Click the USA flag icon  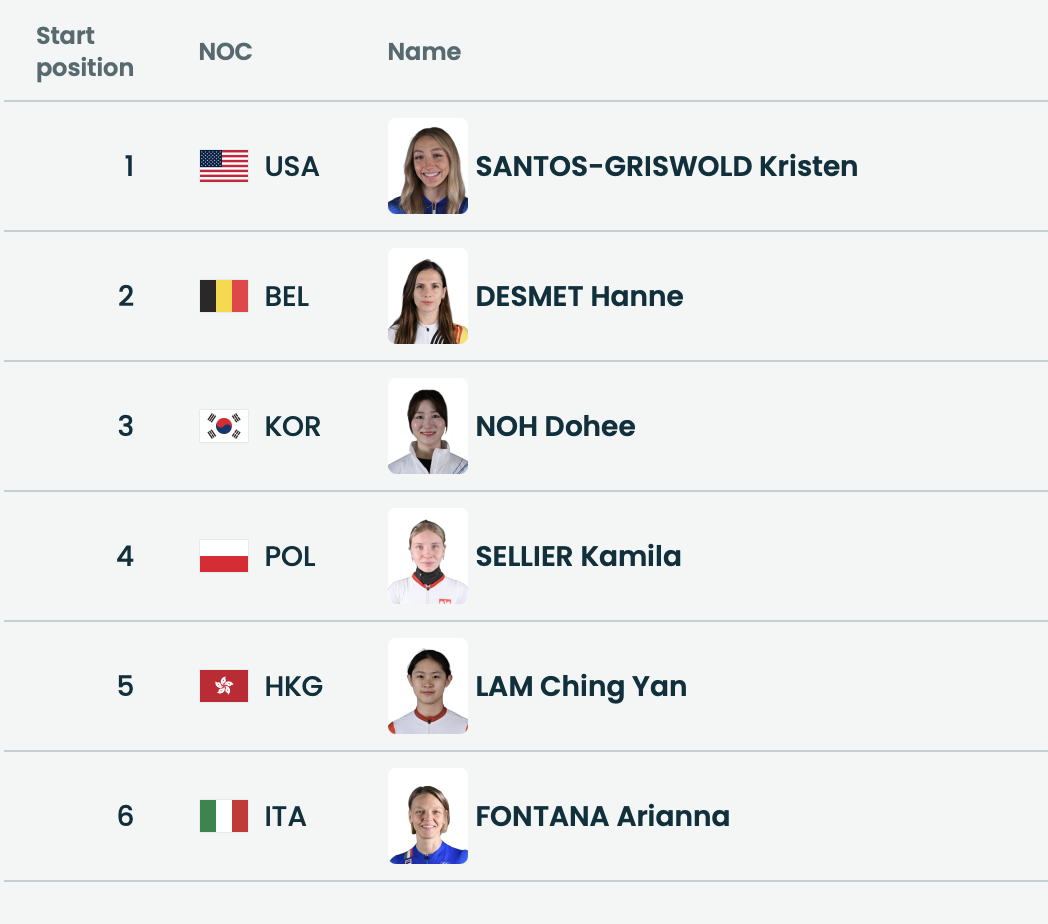[x=224, y=166]
